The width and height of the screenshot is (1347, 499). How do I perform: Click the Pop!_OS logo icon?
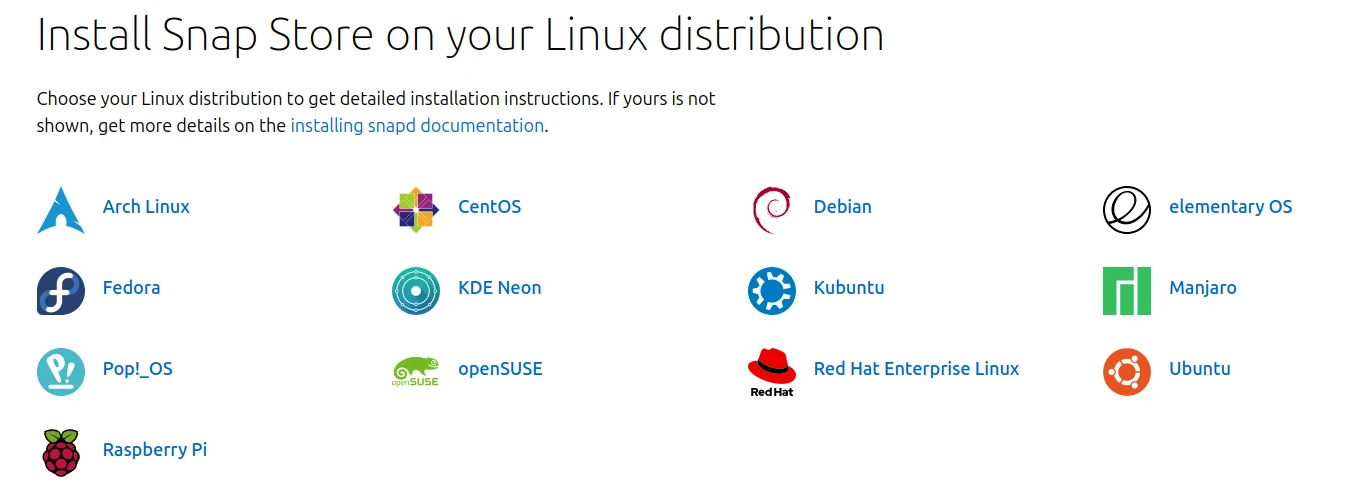point(61,372)
